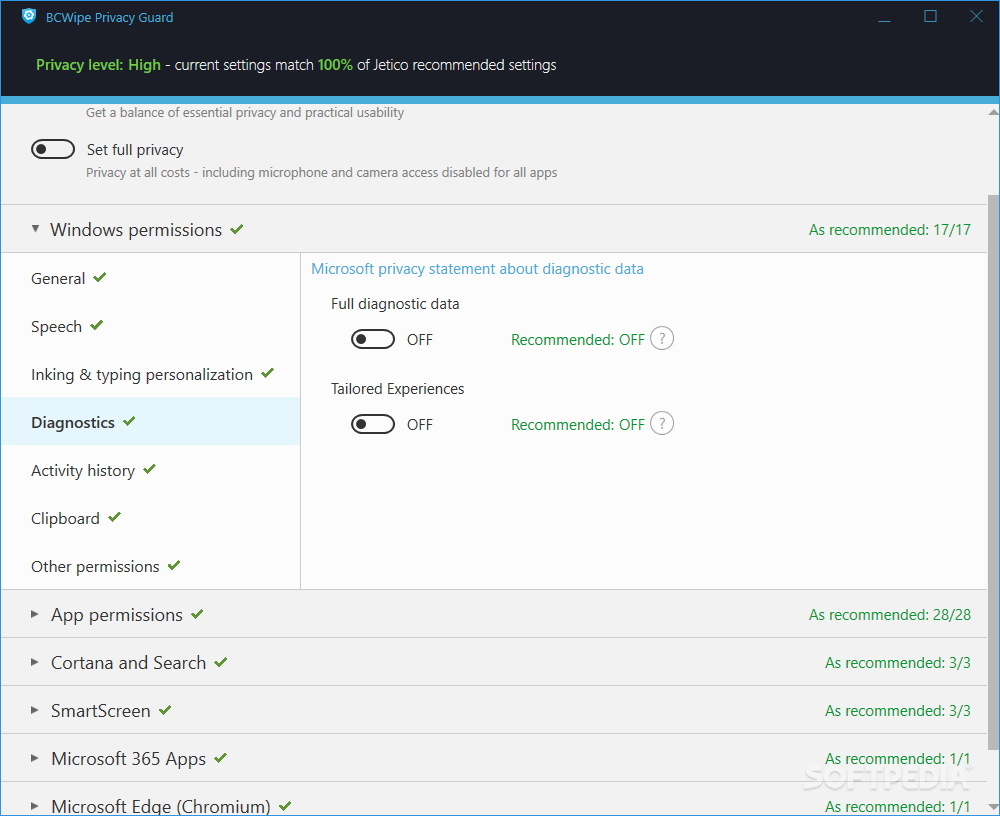The image size is (1000, 816).
Task: Expand the Cortana and Search section
Action: 34,662
